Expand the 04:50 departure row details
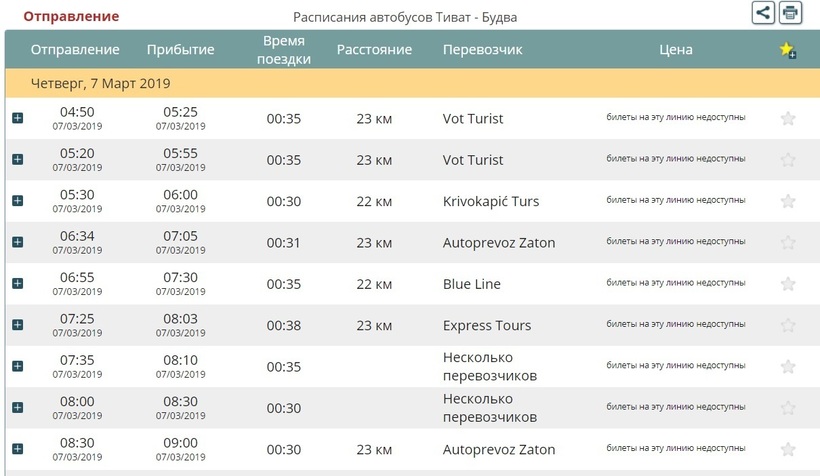 (x=17, y=118)
